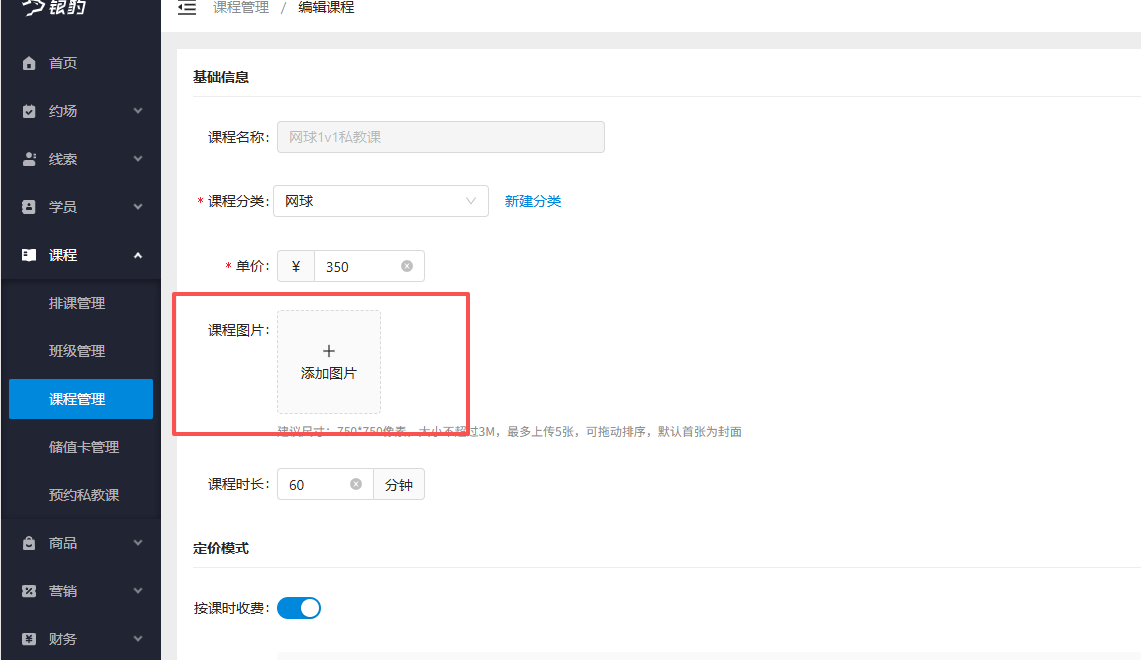Click the 线索 leads icon

[x=27, y=158]
